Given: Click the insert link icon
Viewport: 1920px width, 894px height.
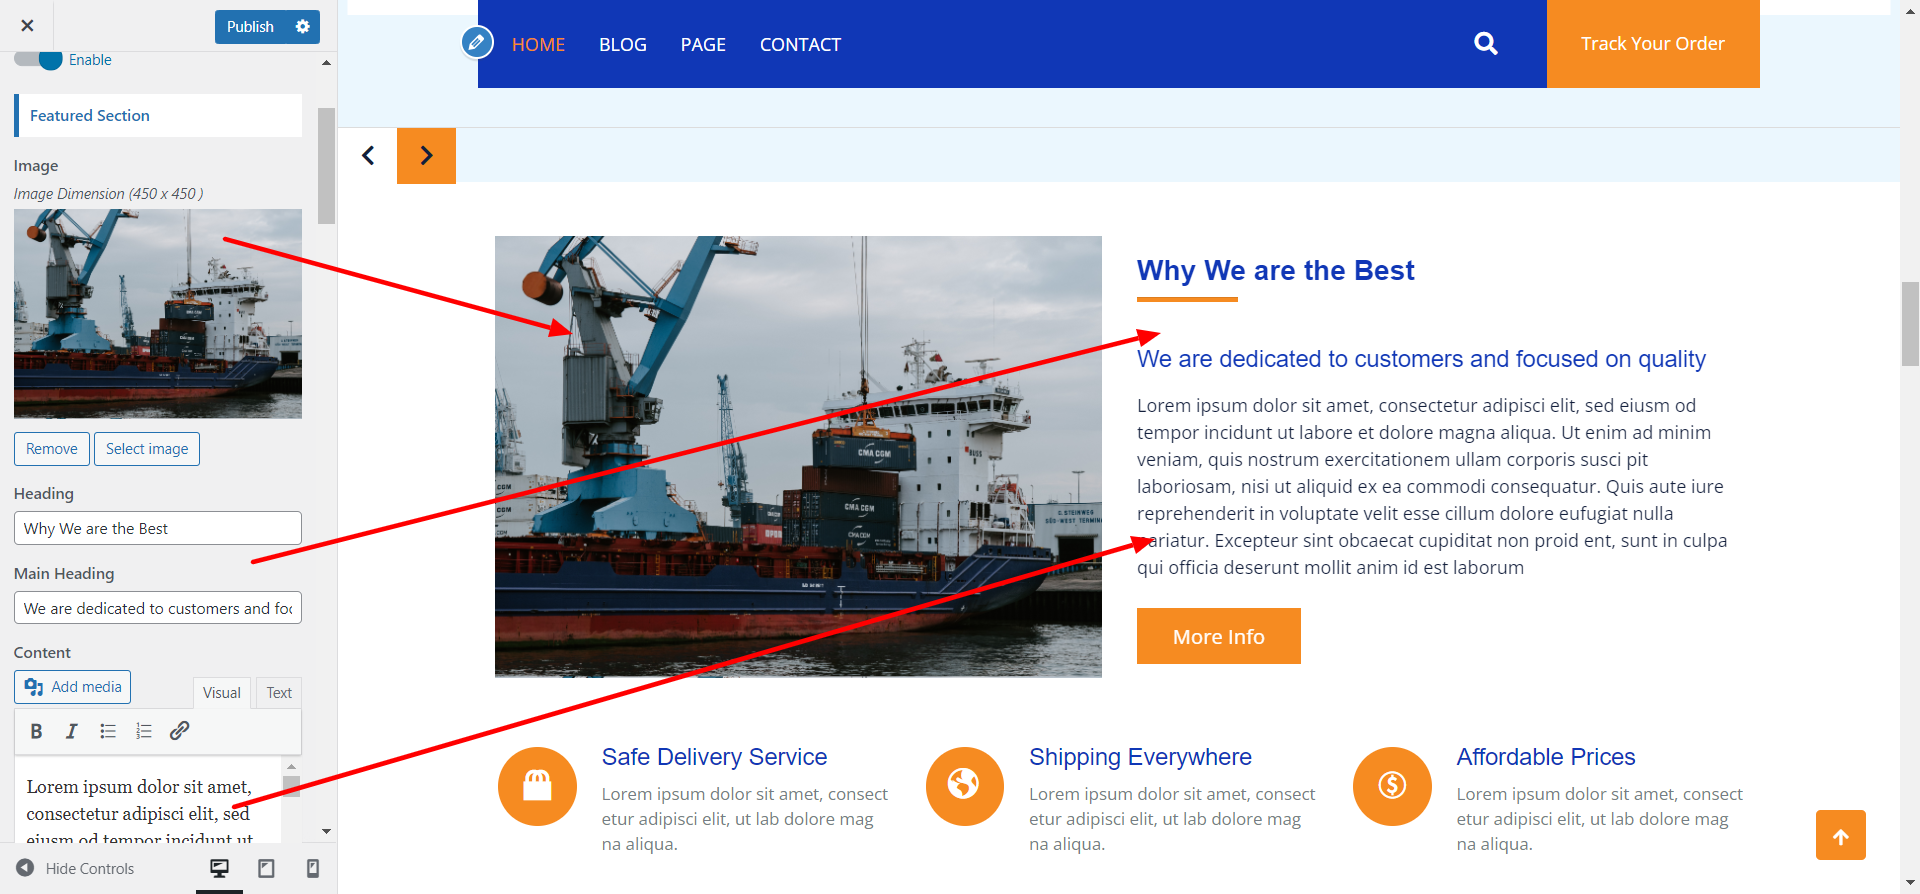Looking at the screenshot, I should [180, 731].
